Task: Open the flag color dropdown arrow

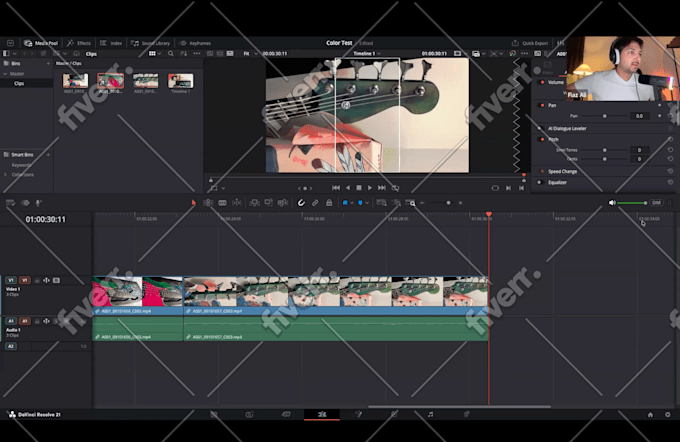Action: (x=352, y=203)
